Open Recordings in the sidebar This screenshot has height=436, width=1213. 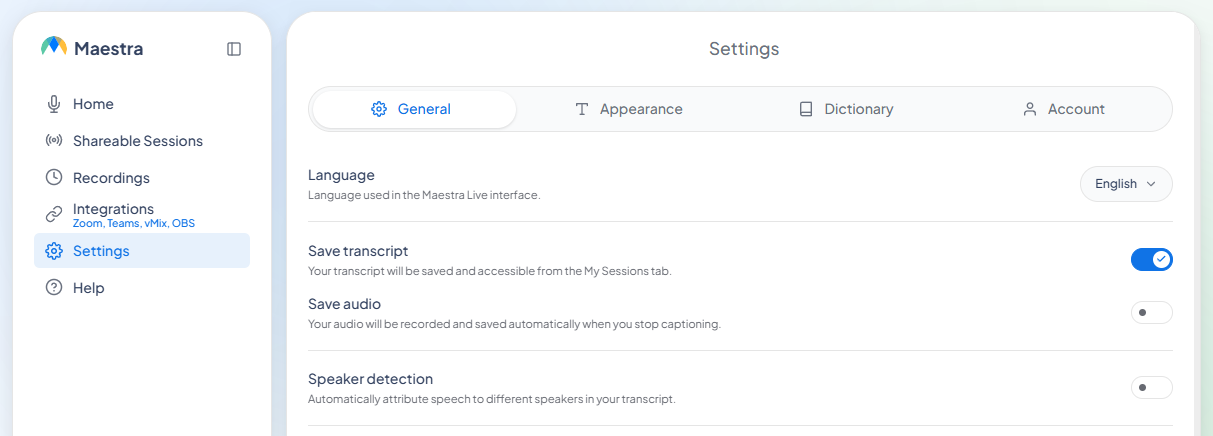tap(142, 177)
